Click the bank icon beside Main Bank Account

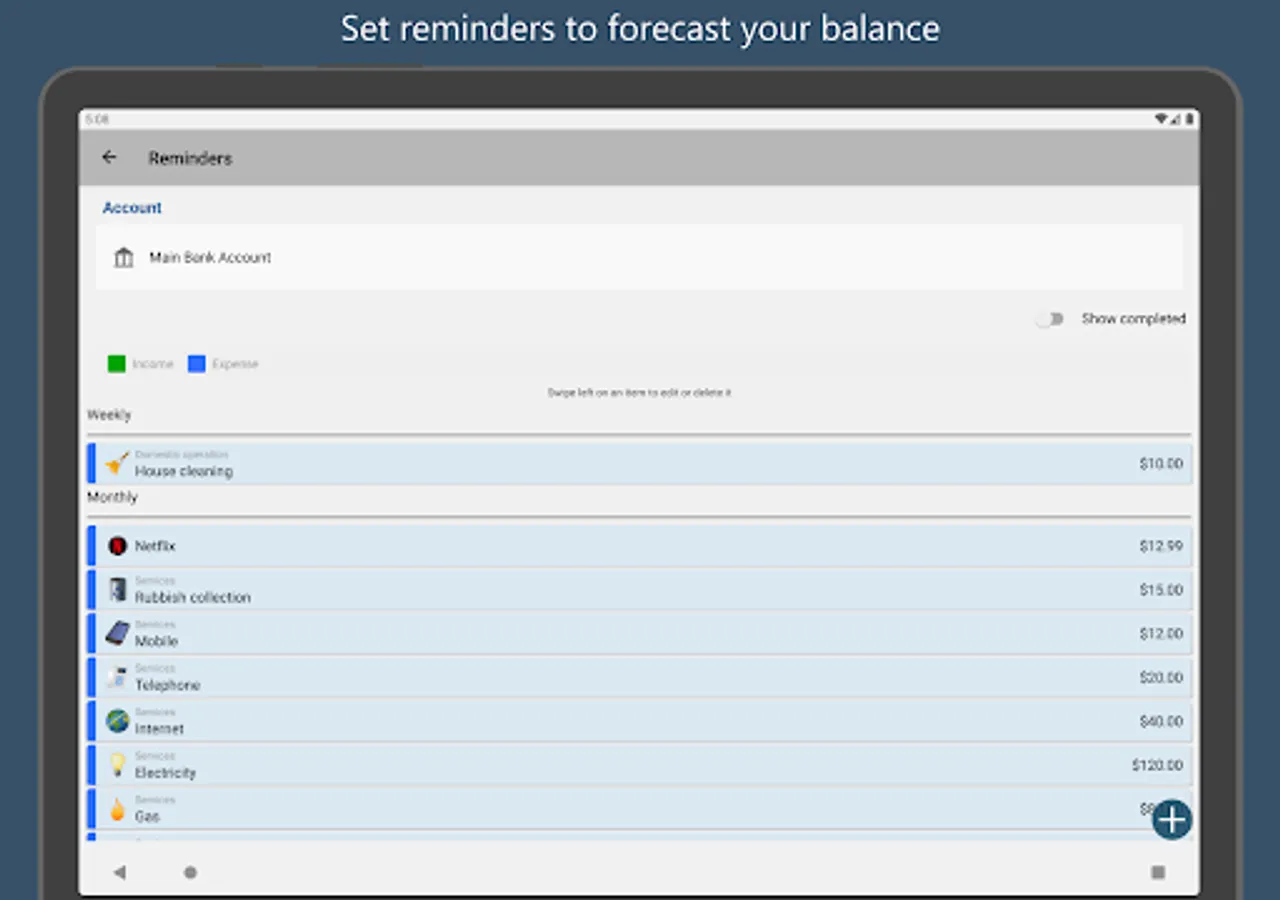123,258
